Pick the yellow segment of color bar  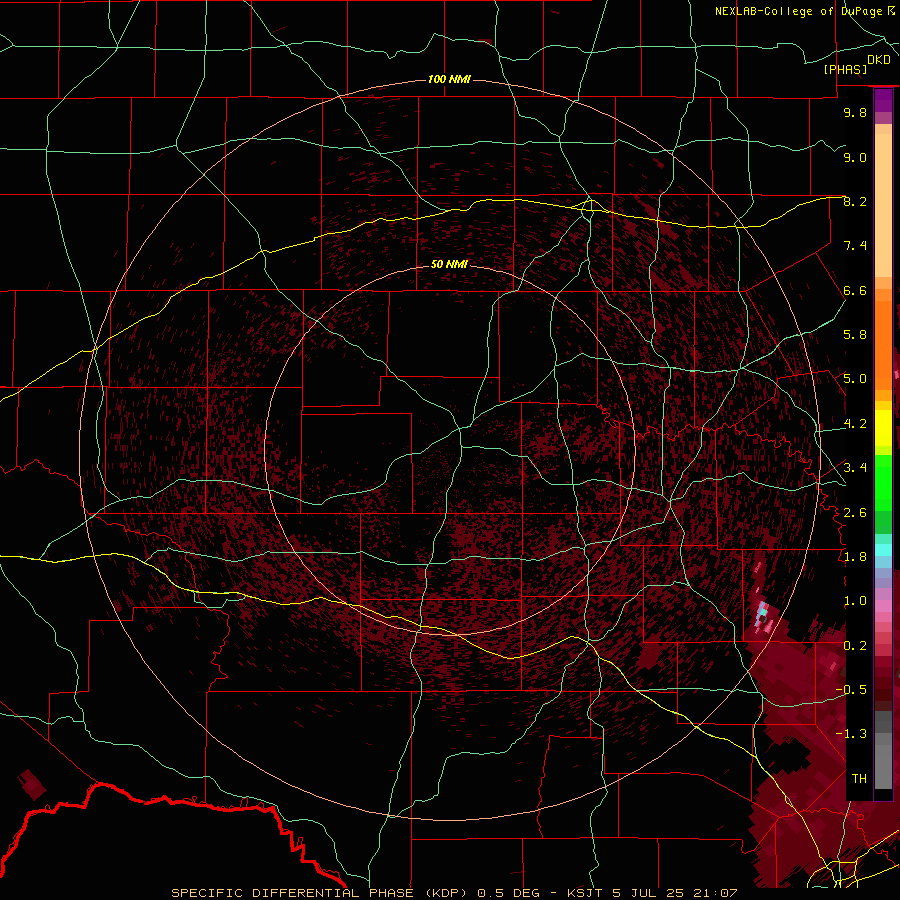click(x=883, y=428)
